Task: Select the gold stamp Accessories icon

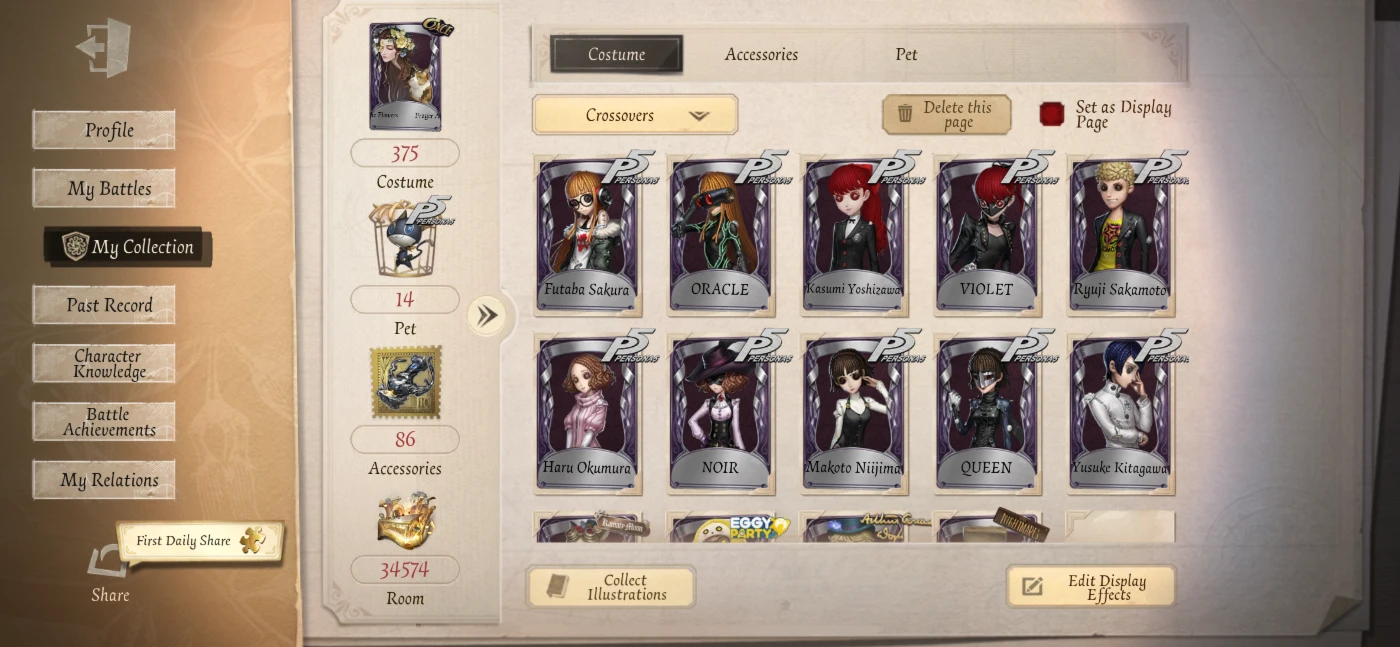Action: click(405, 383)
